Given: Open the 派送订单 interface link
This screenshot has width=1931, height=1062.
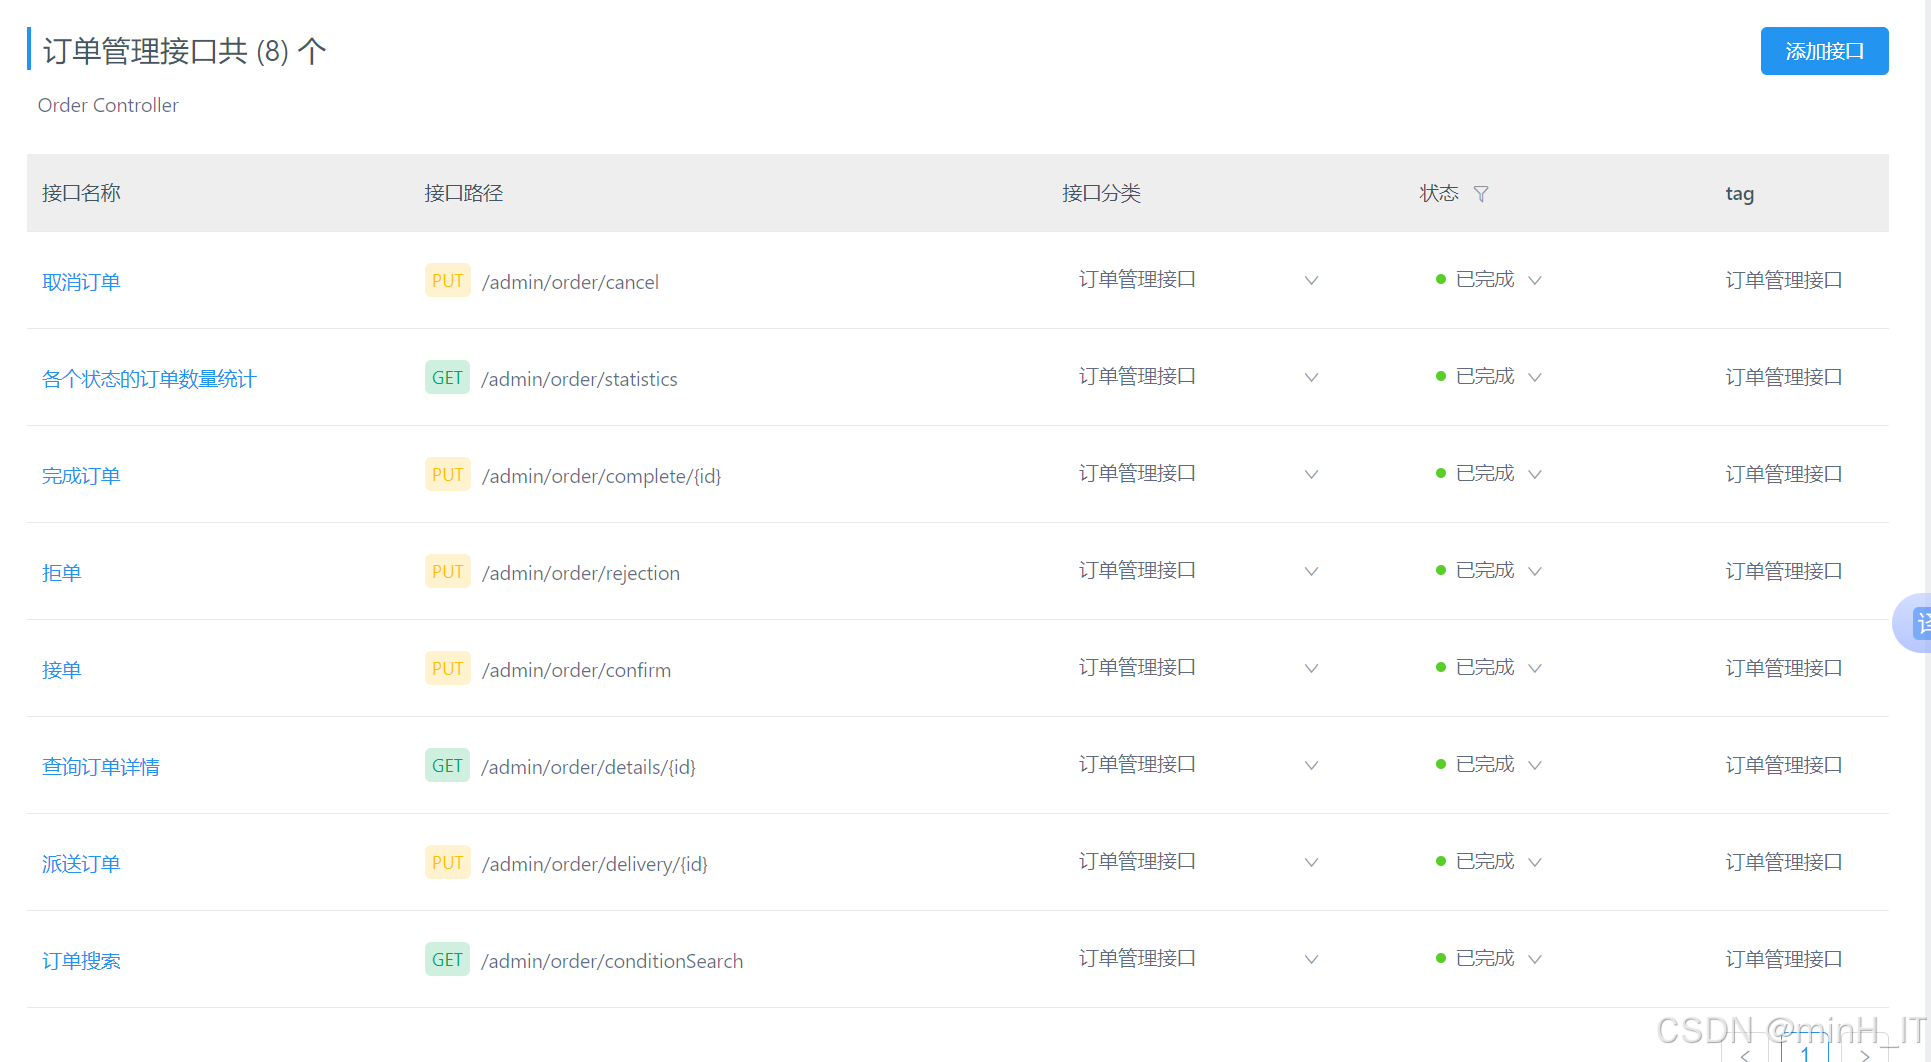Looking at the screenshot, I should pos(81,864).
